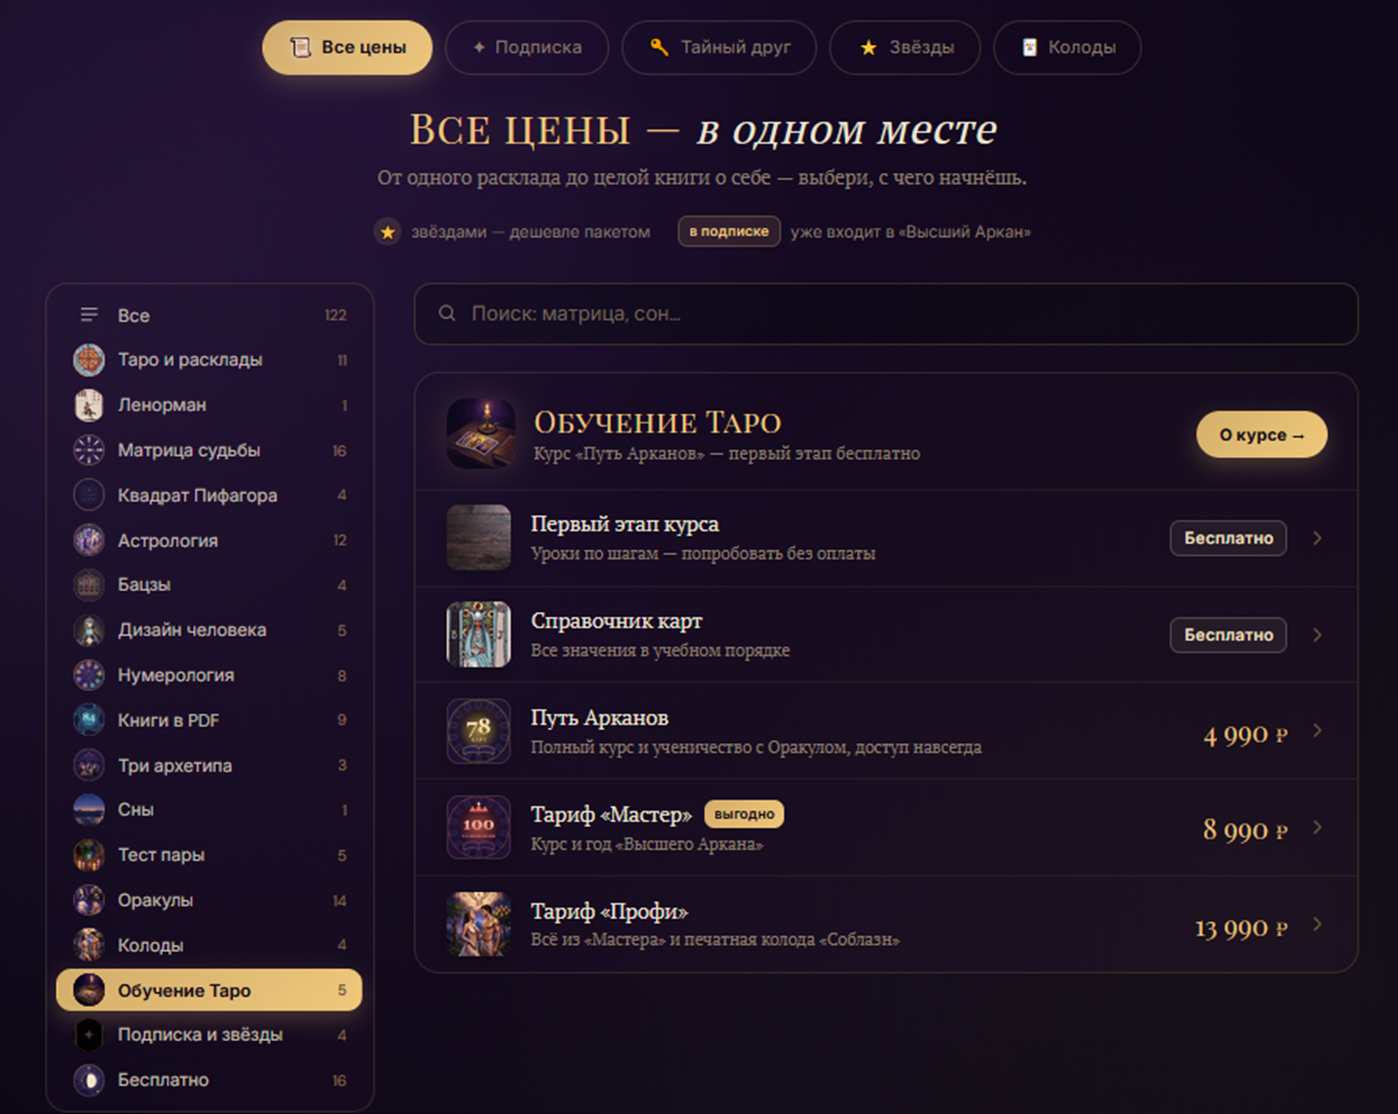The height and width of the screenshot is (1114, 1398).
Task: Click the Бацзы category icon
Action: 89,585
